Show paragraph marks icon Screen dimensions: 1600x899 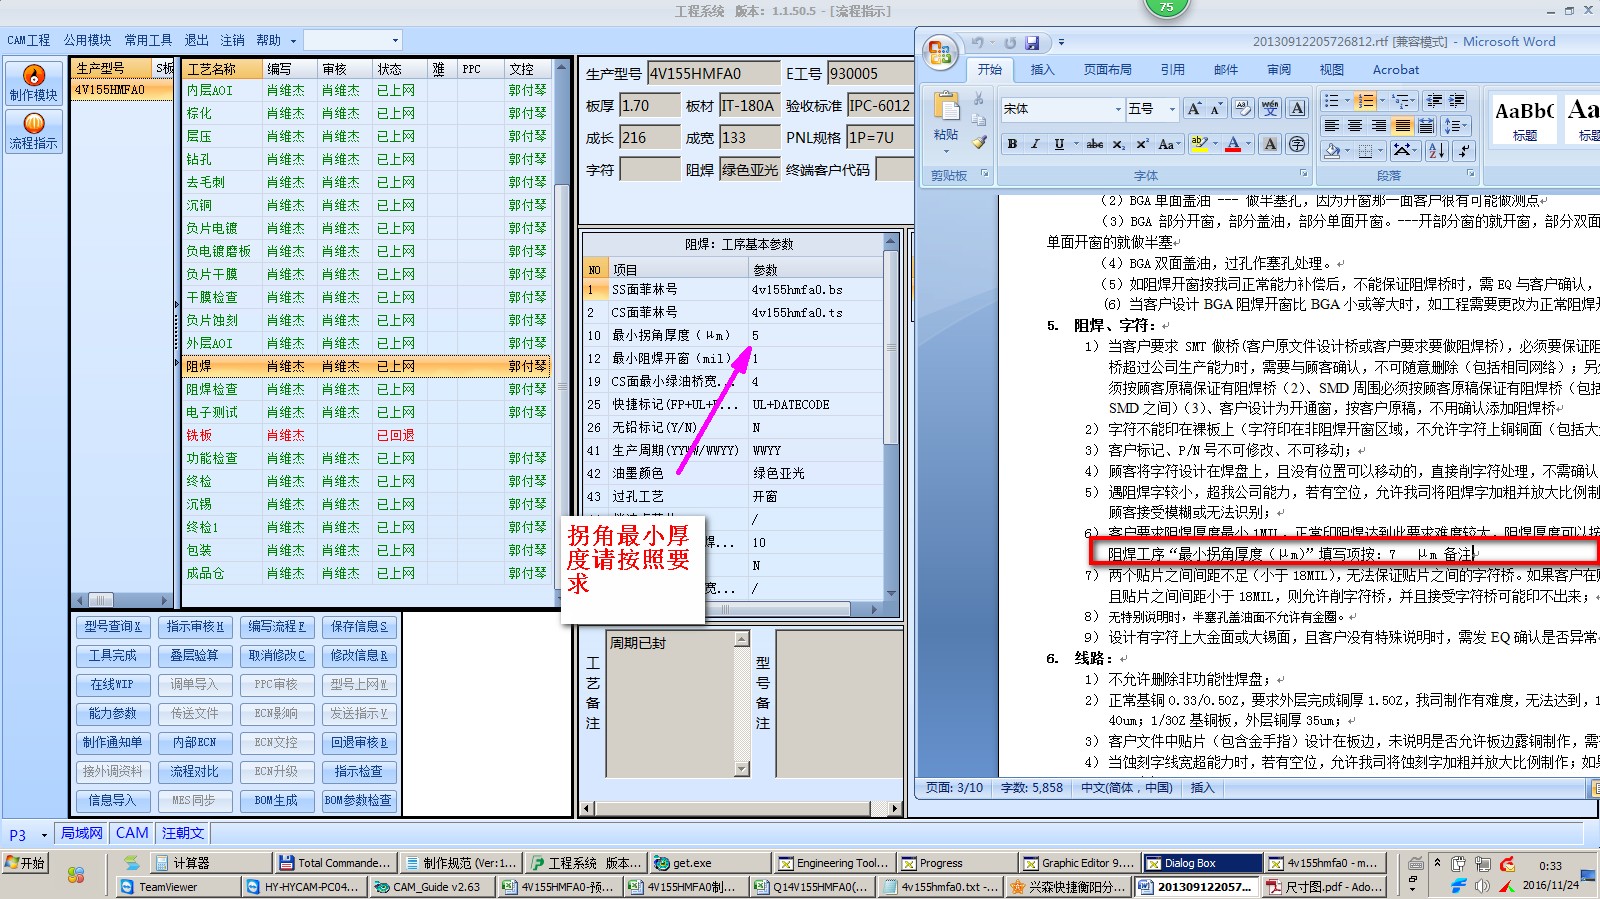coord(1464,151)
